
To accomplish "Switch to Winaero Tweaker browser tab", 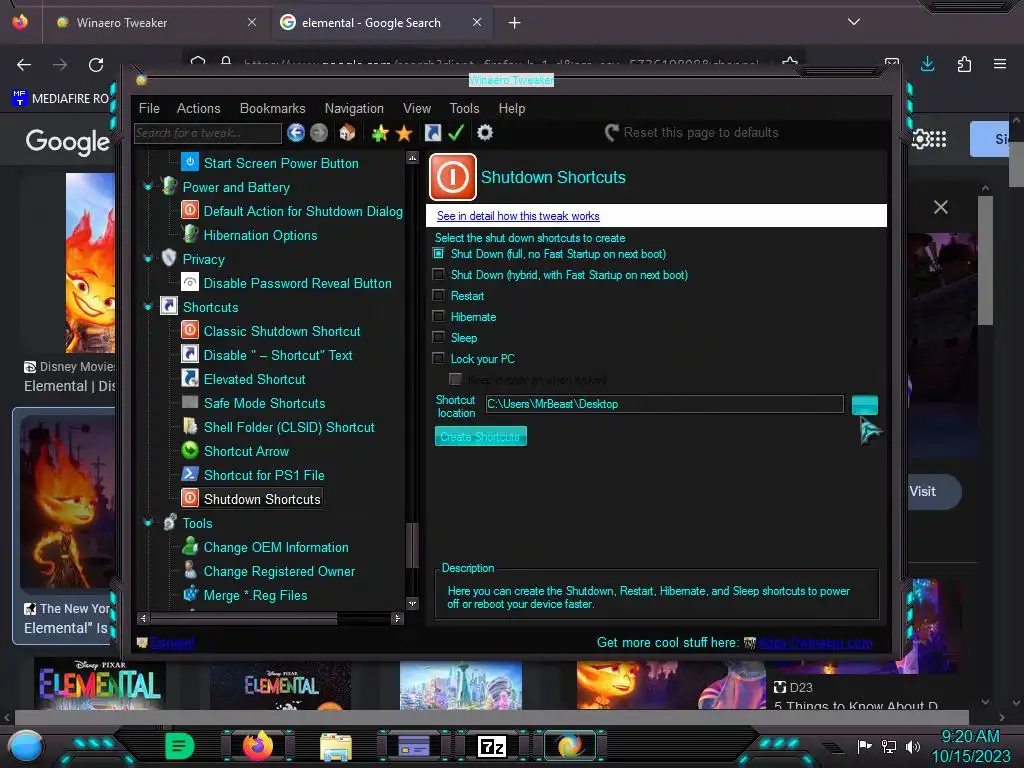I will [x=156, y=22].
